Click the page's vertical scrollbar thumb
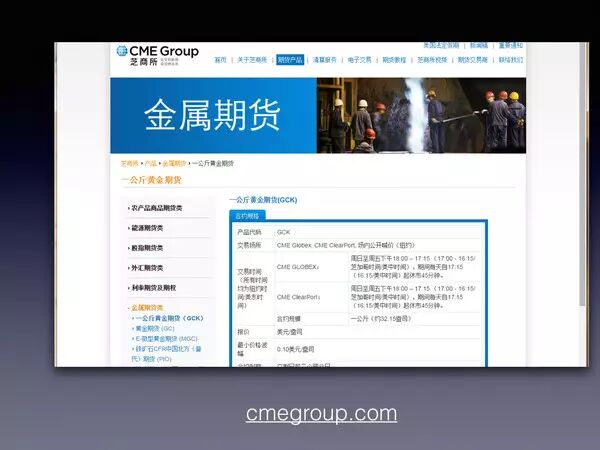The width and height of the screenshot is (600, 450). click(x=583, y=174)
